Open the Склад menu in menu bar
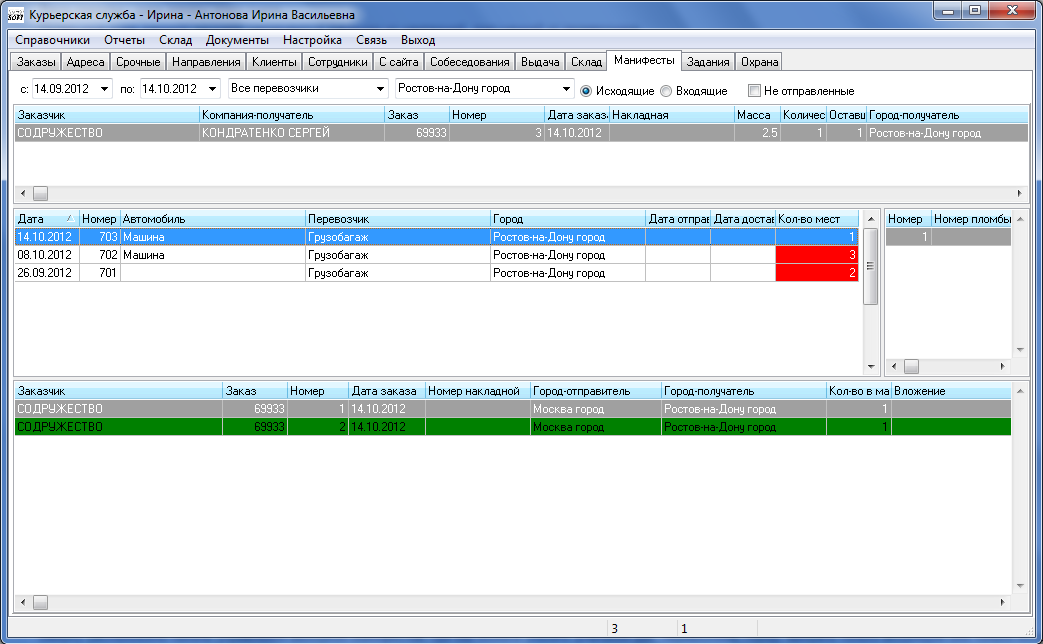The width and height of the screenshot is (1043, 644). click(x=176, y=40)
